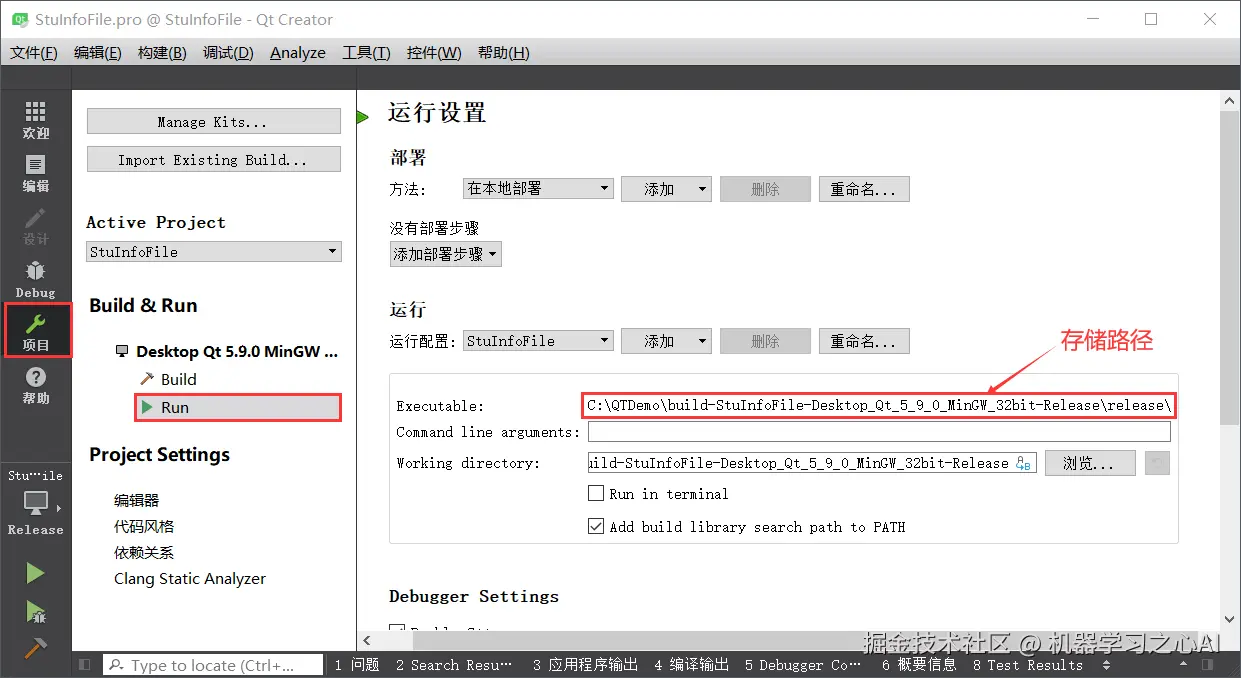Open the 欢迎 (Welcome) mode
The image size is (1241, 678).
[x=35, y=119]
